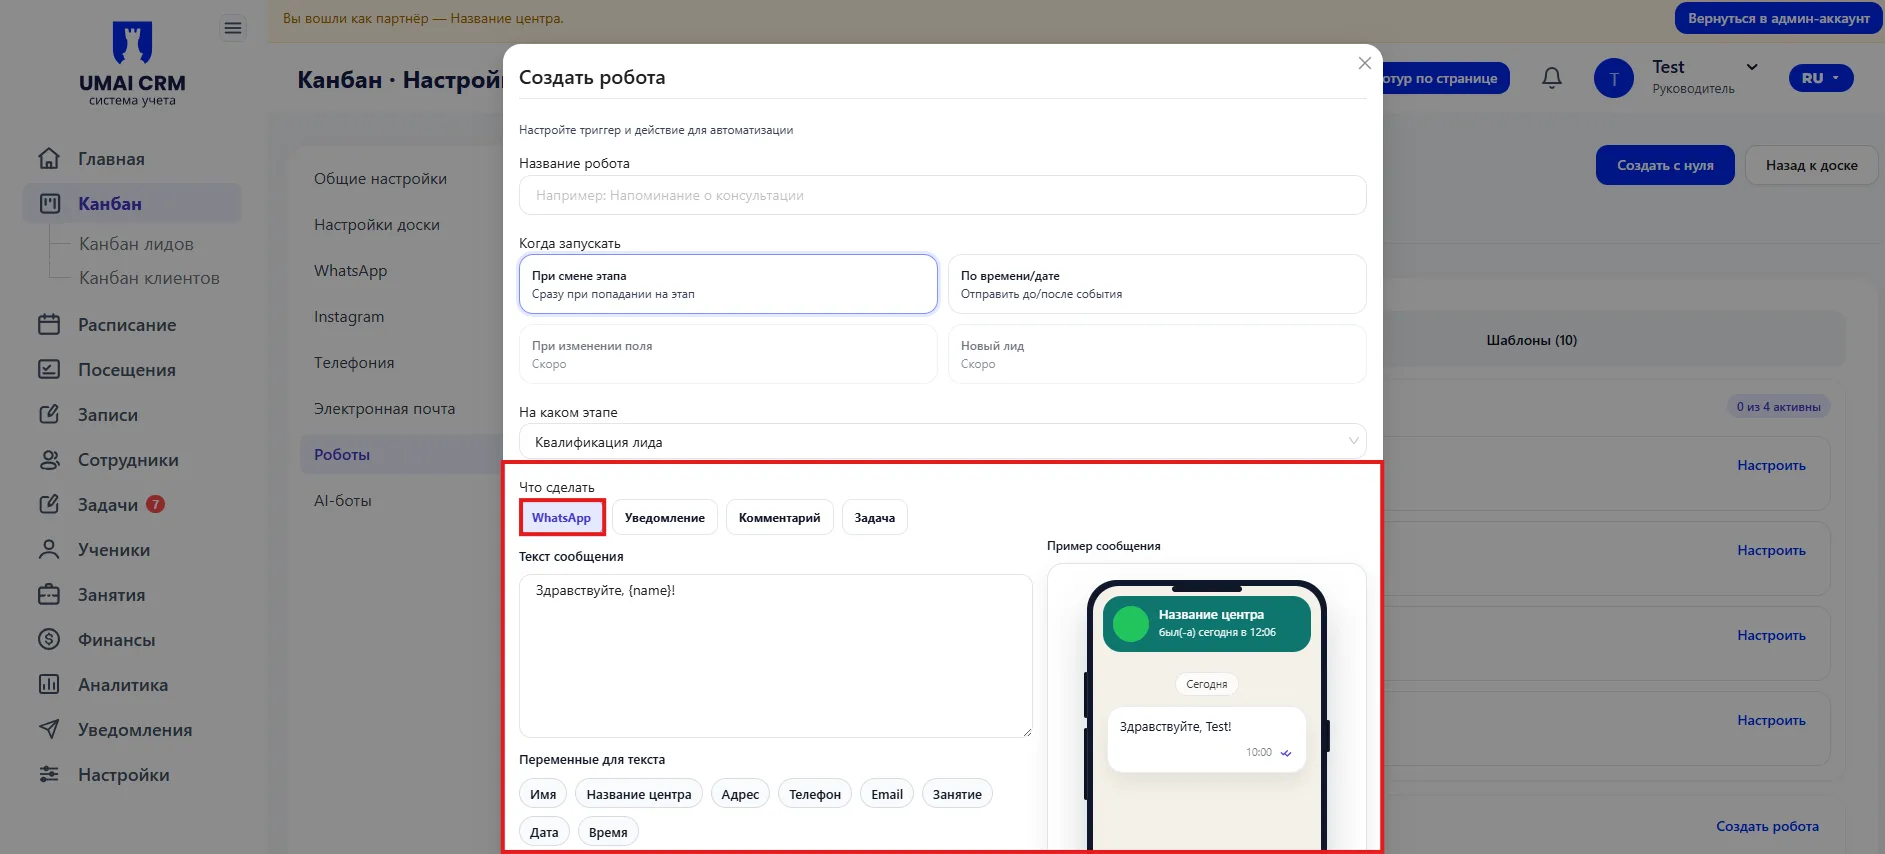The height and width of the screenshot is (854, 1885).
Task: Choose Уведомление action tab
Action: [665, 518]
